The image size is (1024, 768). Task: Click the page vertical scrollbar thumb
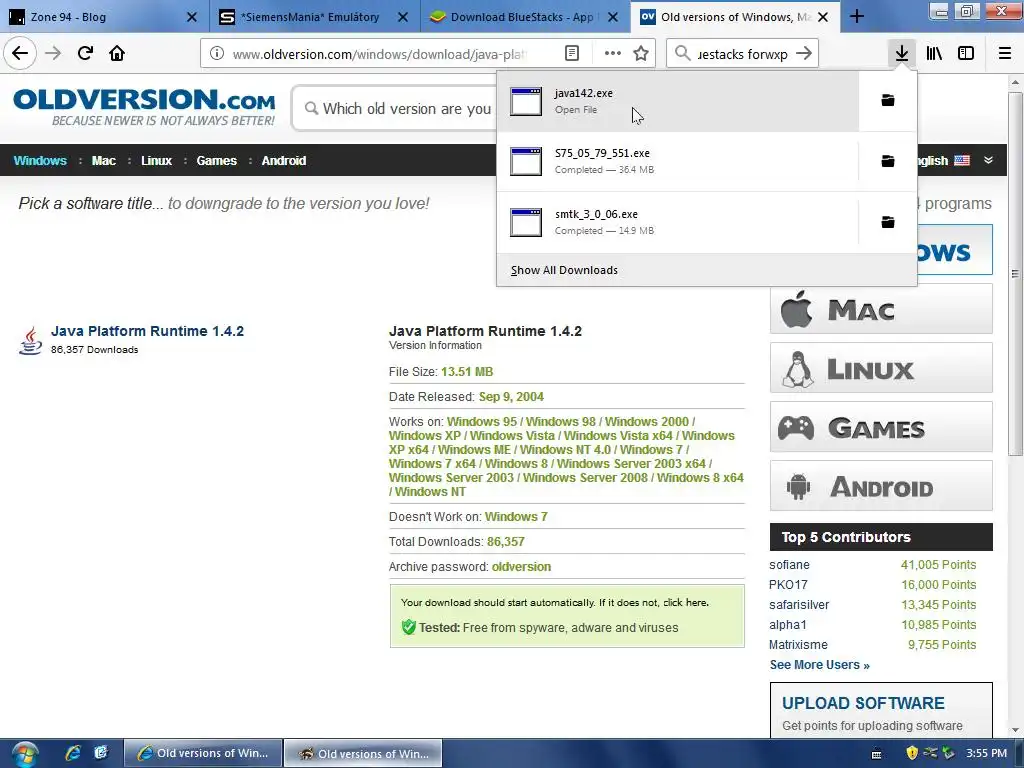tap(1015, 274)
